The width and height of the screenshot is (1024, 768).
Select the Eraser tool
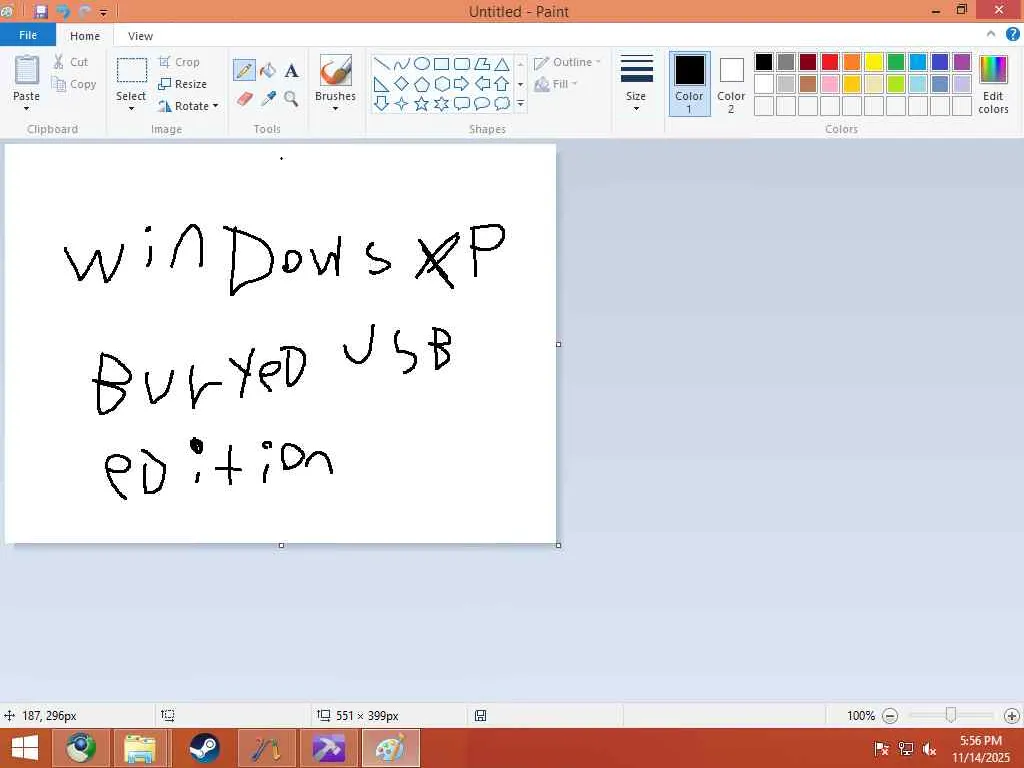[244, 99]
